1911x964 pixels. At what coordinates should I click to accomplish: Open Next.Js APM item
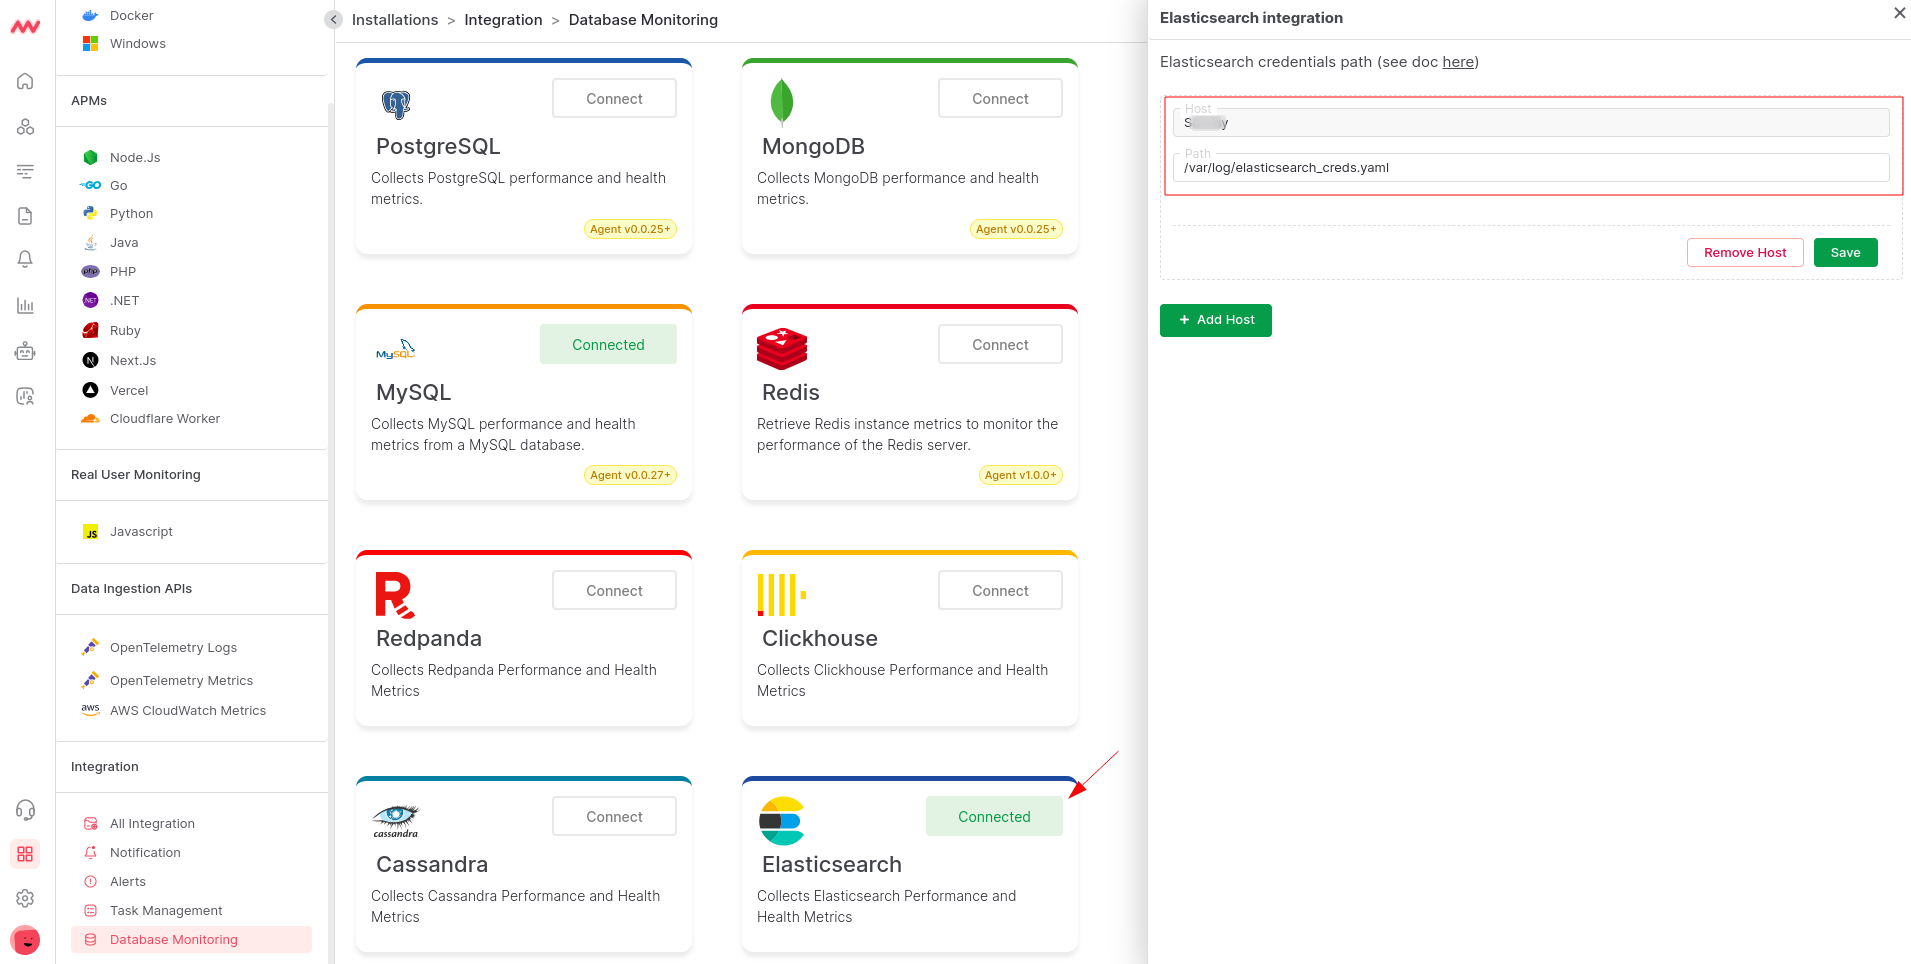coord(132,360)
